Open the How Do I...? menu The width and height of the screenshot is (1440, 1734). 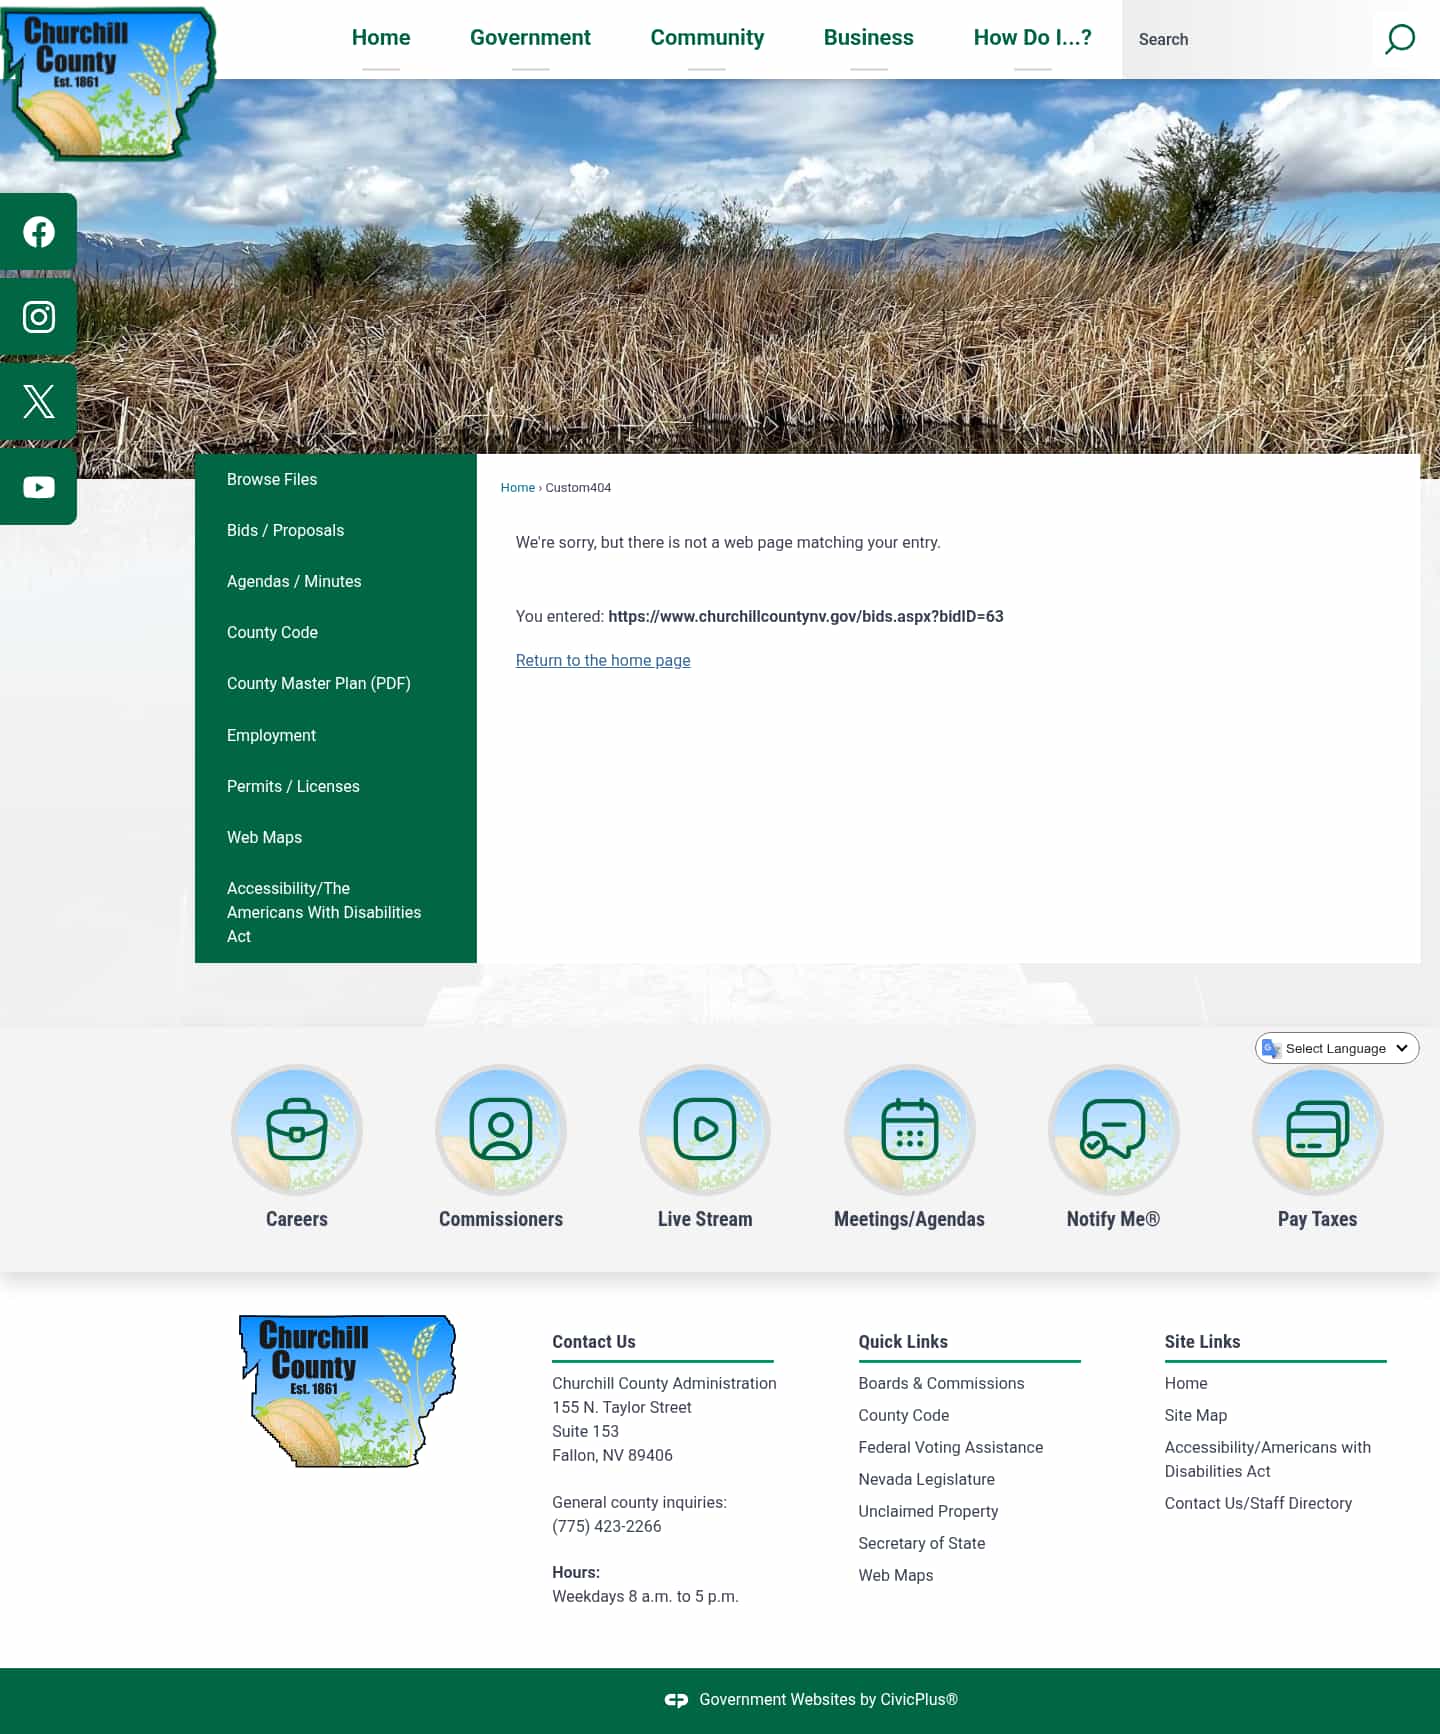point(1033,38)
